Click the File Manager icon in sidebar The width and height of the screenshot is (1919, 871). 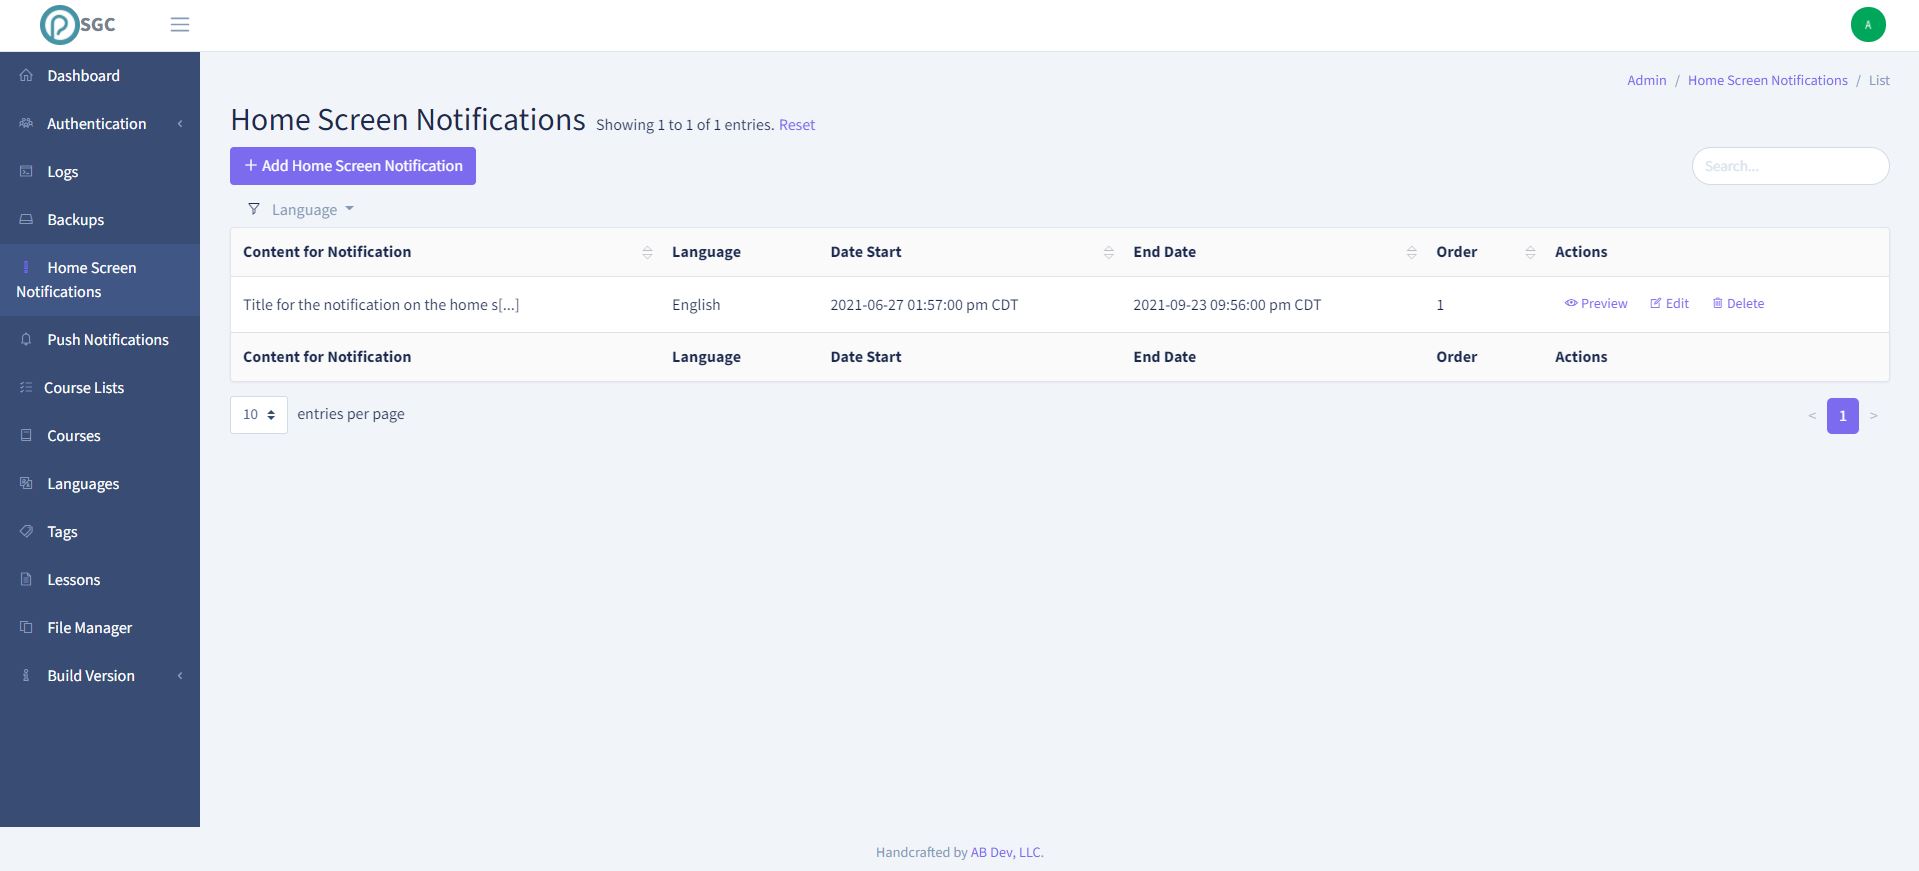pos(27,628)
